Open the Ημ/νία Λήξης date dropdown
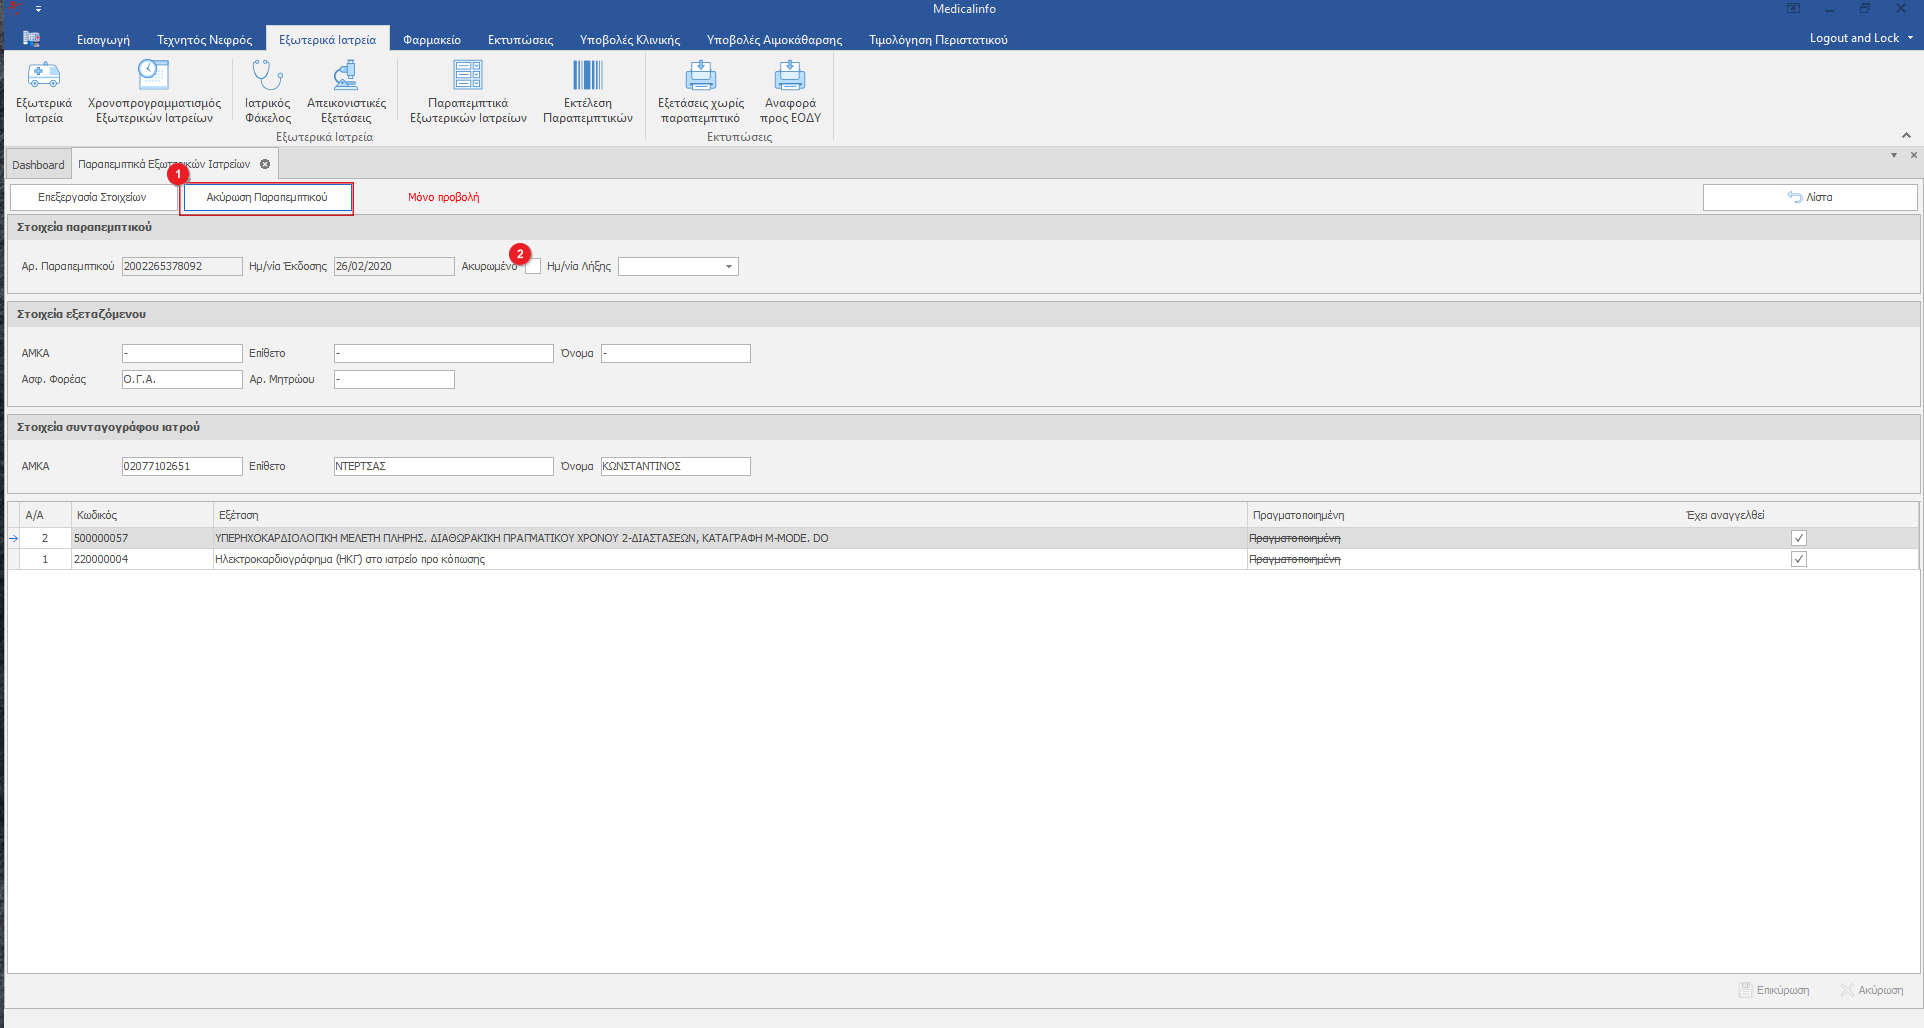Image resolution: width=1924 pixels, height=1028 pixels. [729, 267]
